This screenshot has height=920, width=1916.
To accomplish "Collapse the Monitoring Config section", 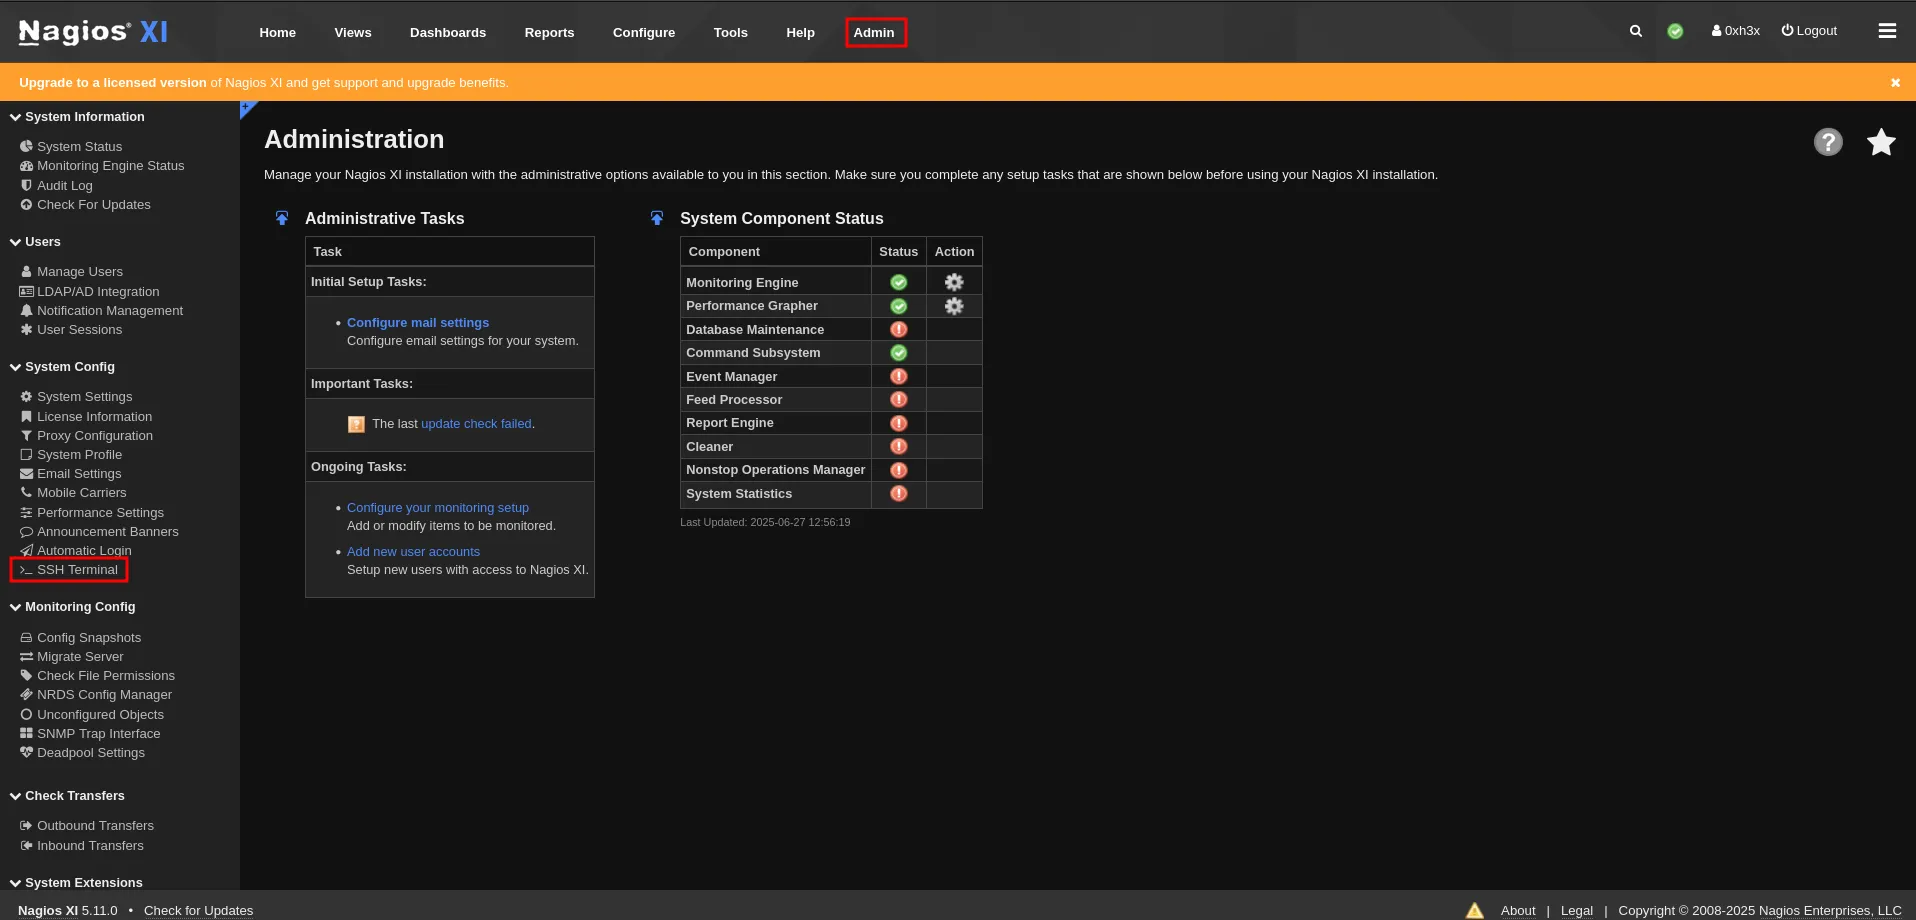I will point(72,607).
